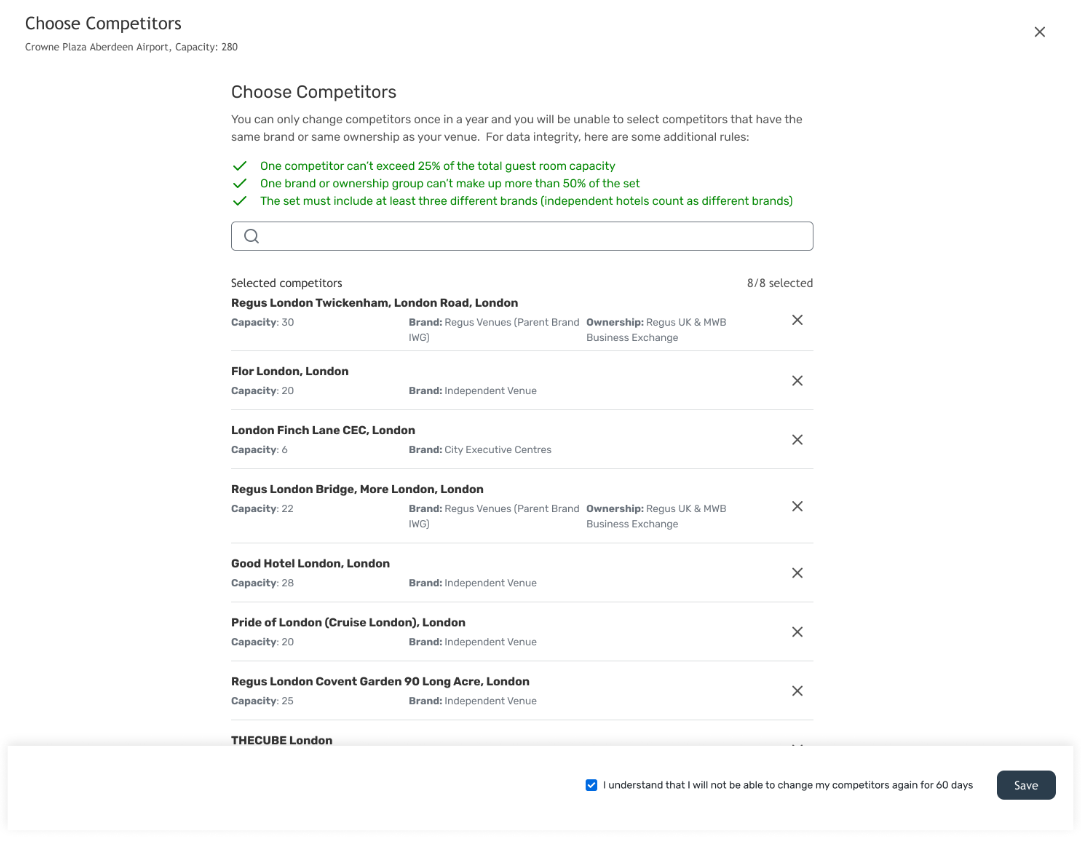Close the Choose Competitors dialog

tap(1040, 32)
